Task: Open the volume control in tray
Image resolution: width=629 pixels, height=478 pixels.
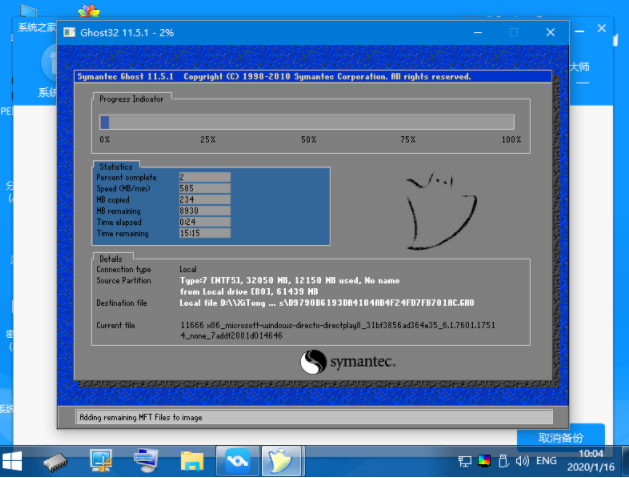Action: [523, 461]
